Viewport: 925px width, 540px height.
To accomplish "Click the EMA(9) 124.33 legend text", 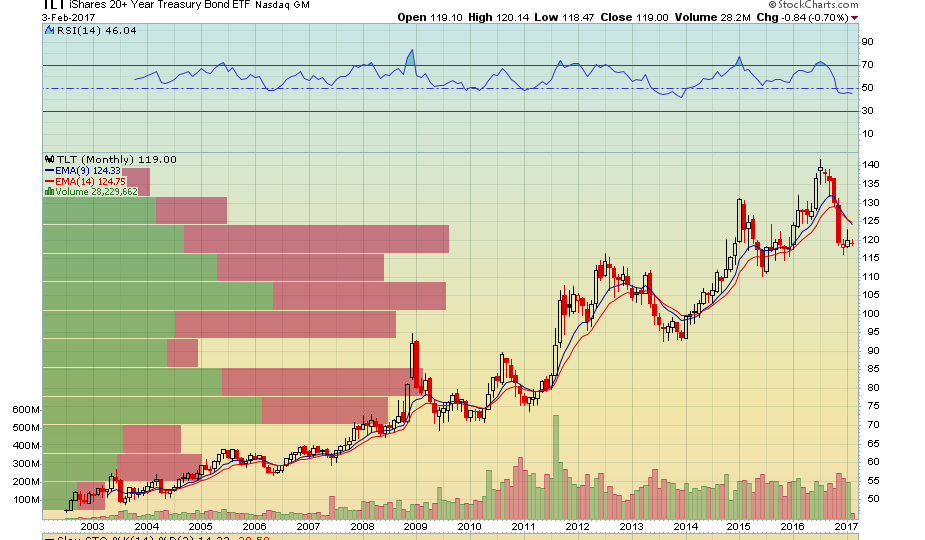I will point(88,171).
